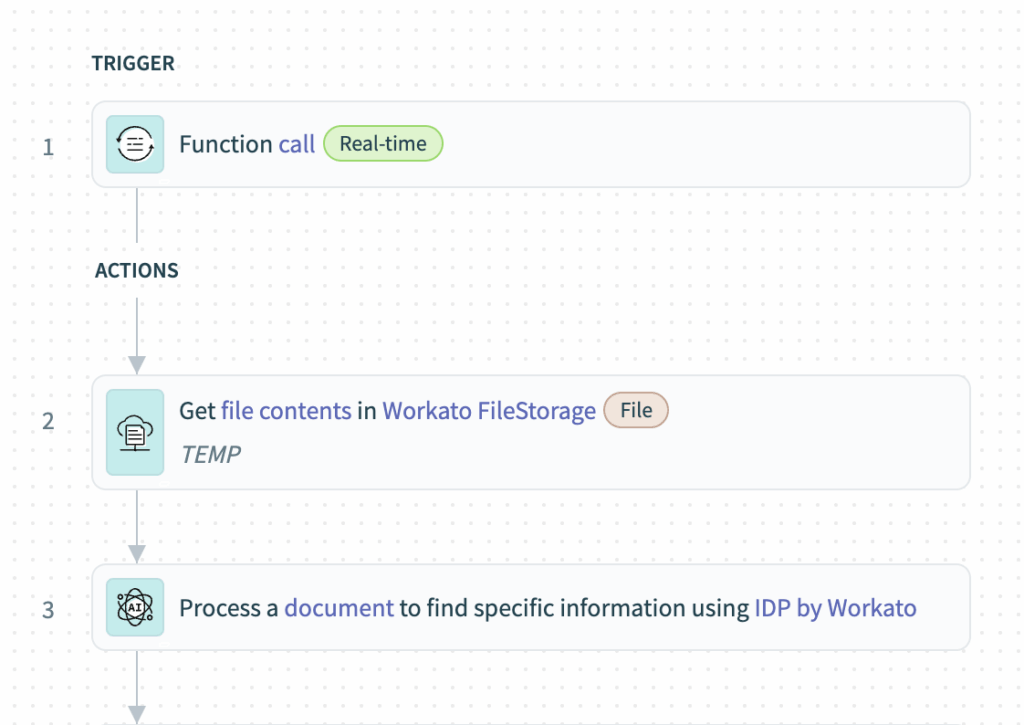1024x725 pixels.
Task: Click the File pill in step 2
Action: pos(636,410)
